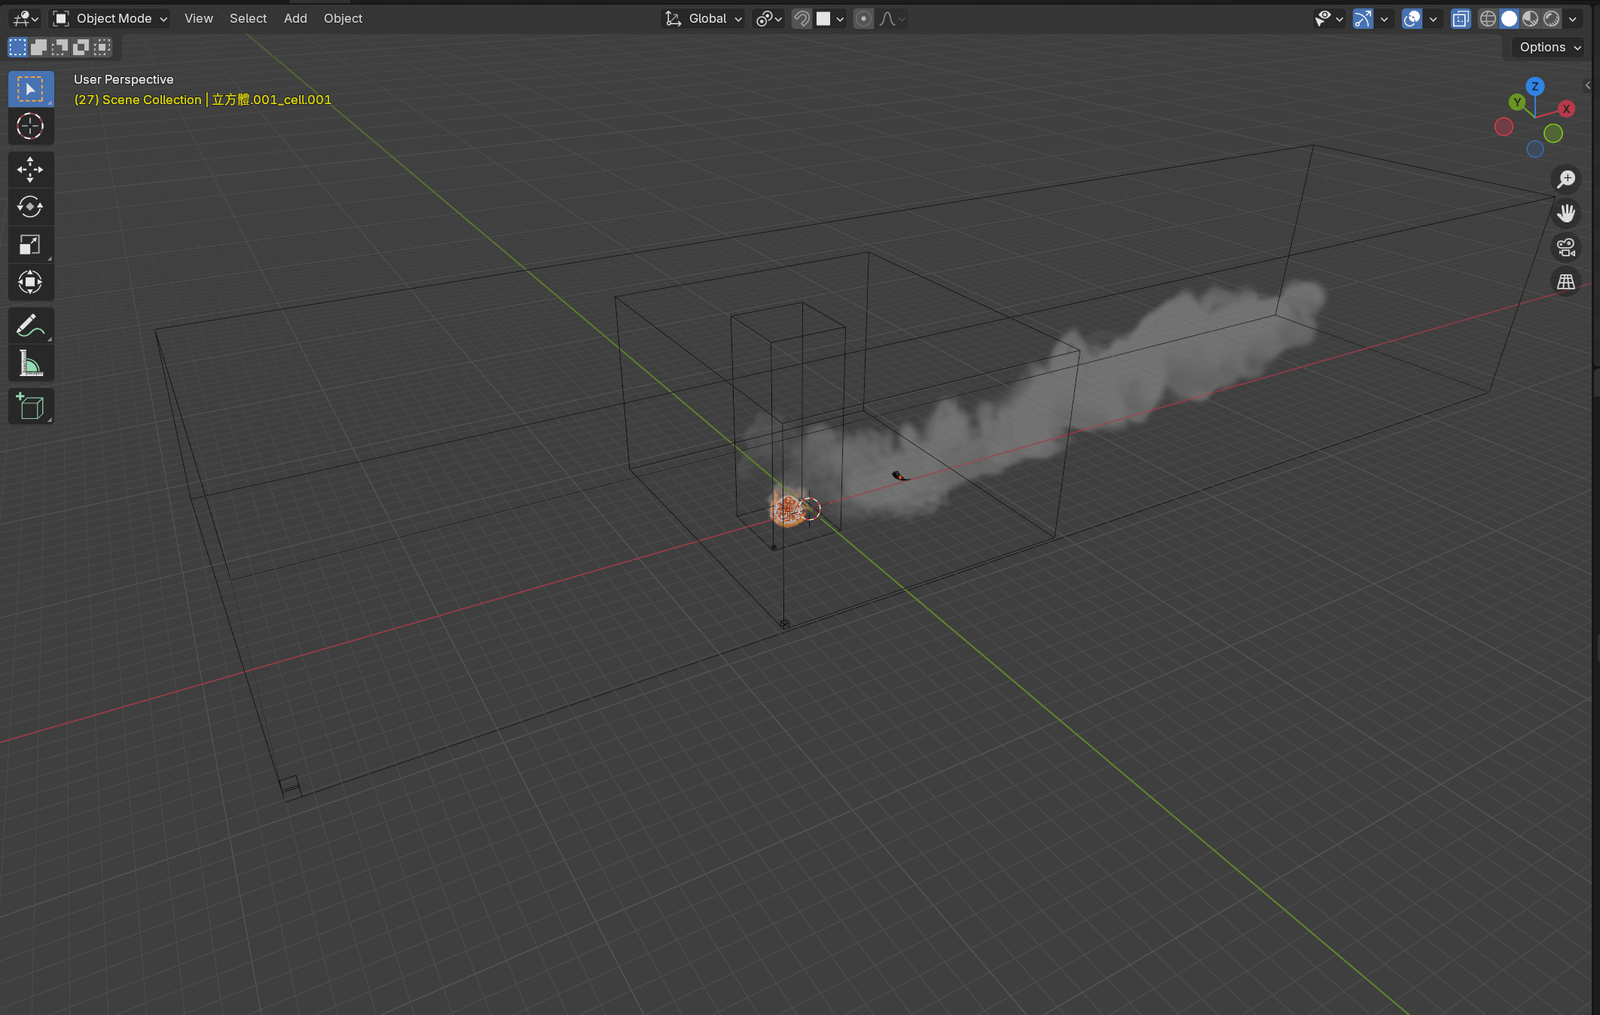Open the View menu
Screen dimensions: 1600x1015
[198, 19]
